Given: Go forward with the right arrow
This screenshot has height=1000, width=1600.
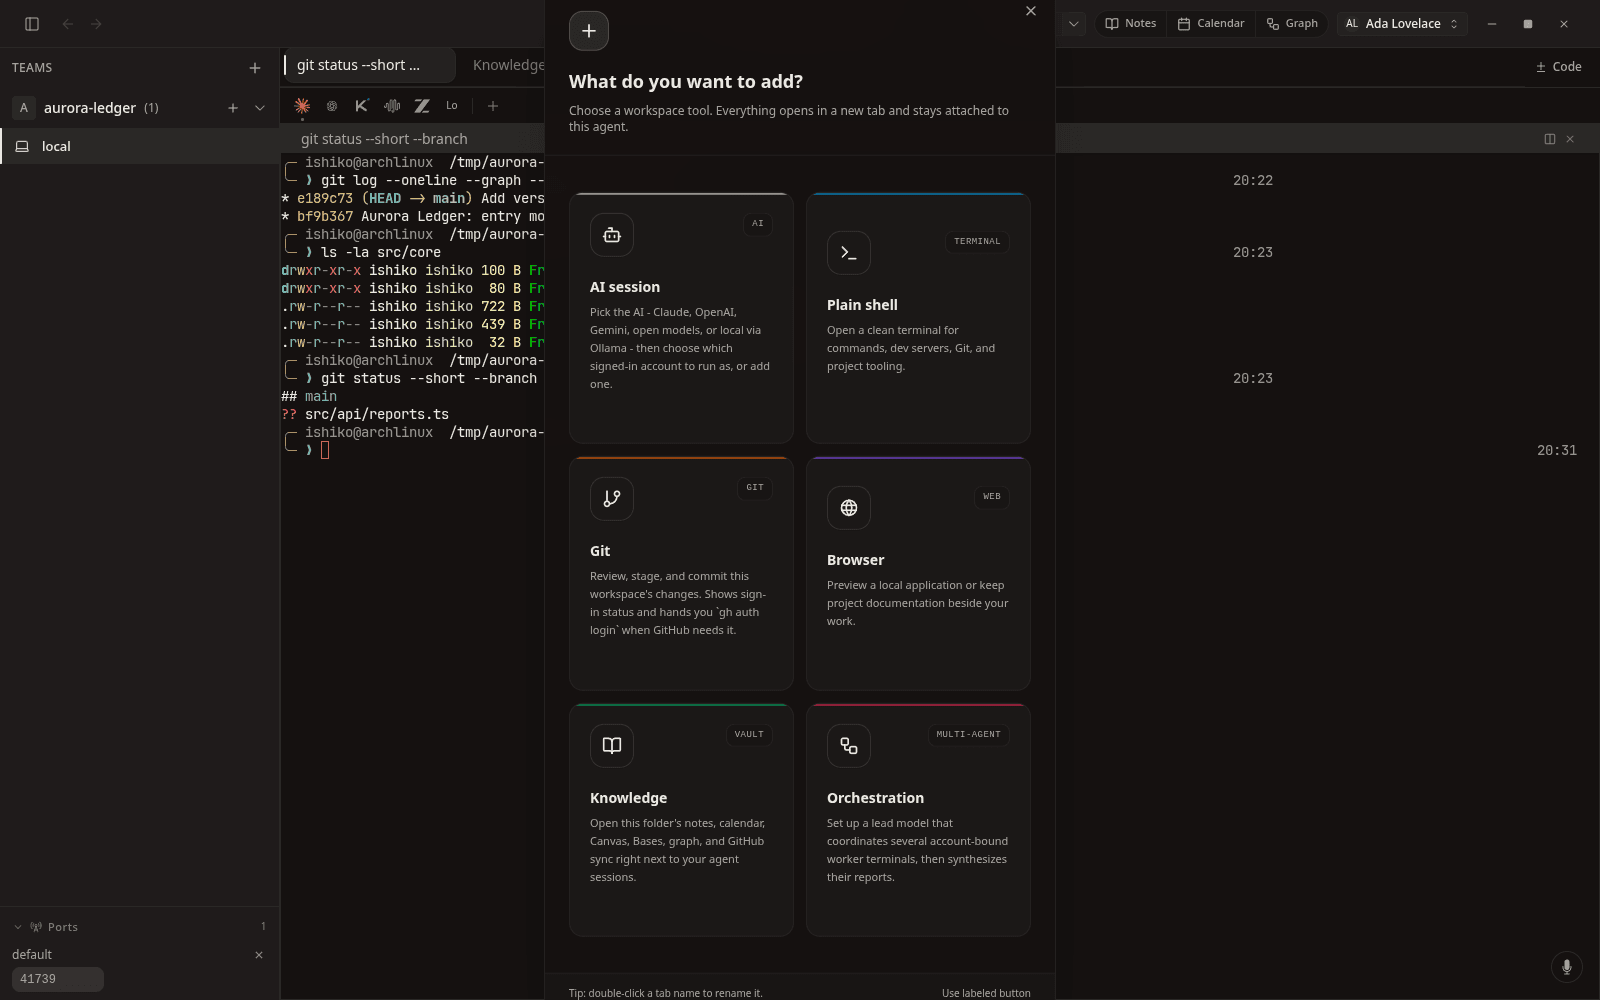Looking at the screenshot, I should coord(96,24).
